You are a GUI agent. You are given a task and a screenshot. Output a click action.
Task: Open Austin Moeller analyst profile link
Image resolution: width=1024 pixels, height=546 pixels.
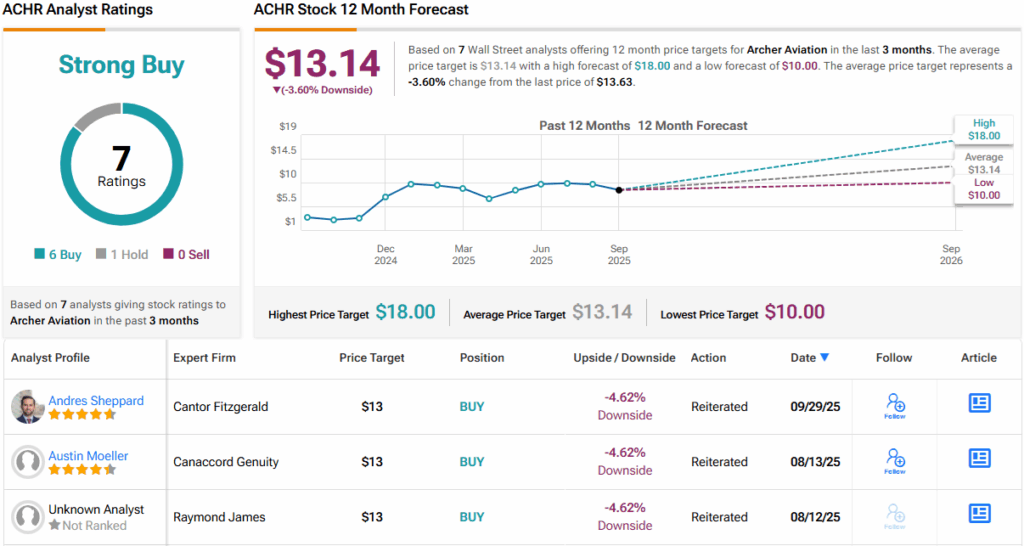88,455
